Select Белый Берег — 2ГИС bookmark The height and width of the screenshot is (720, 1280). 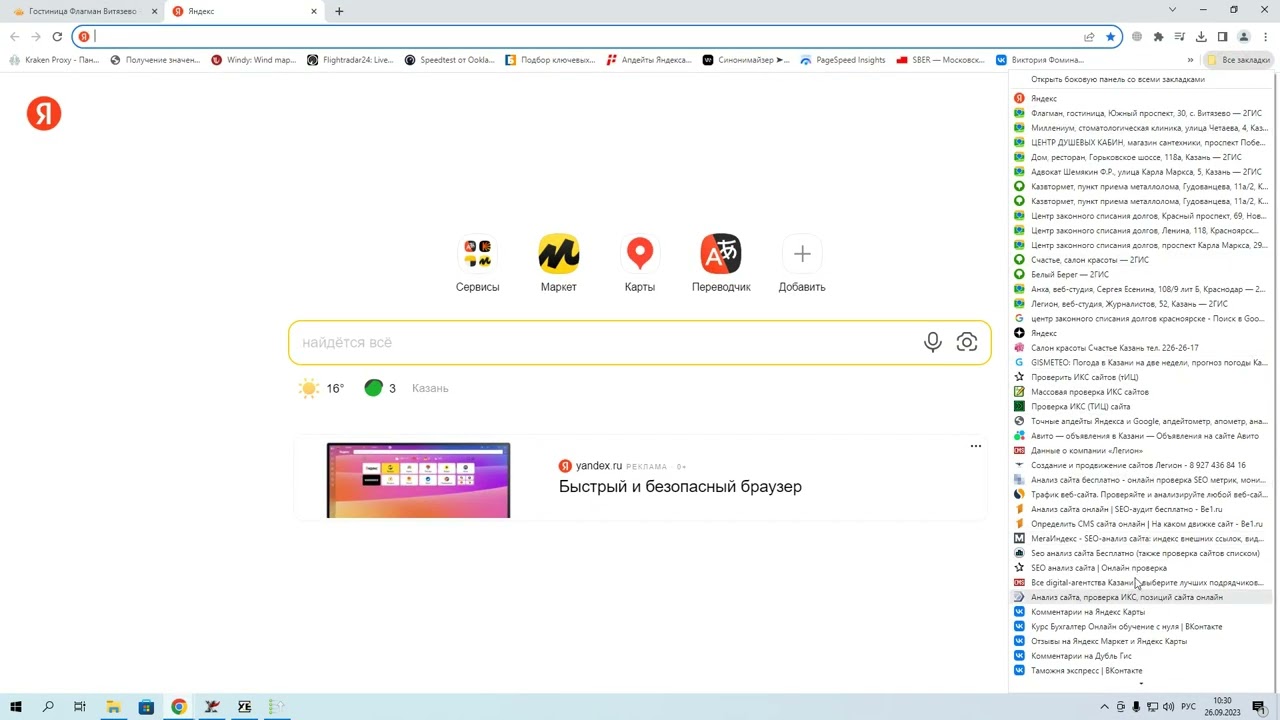pos(1141,274)
